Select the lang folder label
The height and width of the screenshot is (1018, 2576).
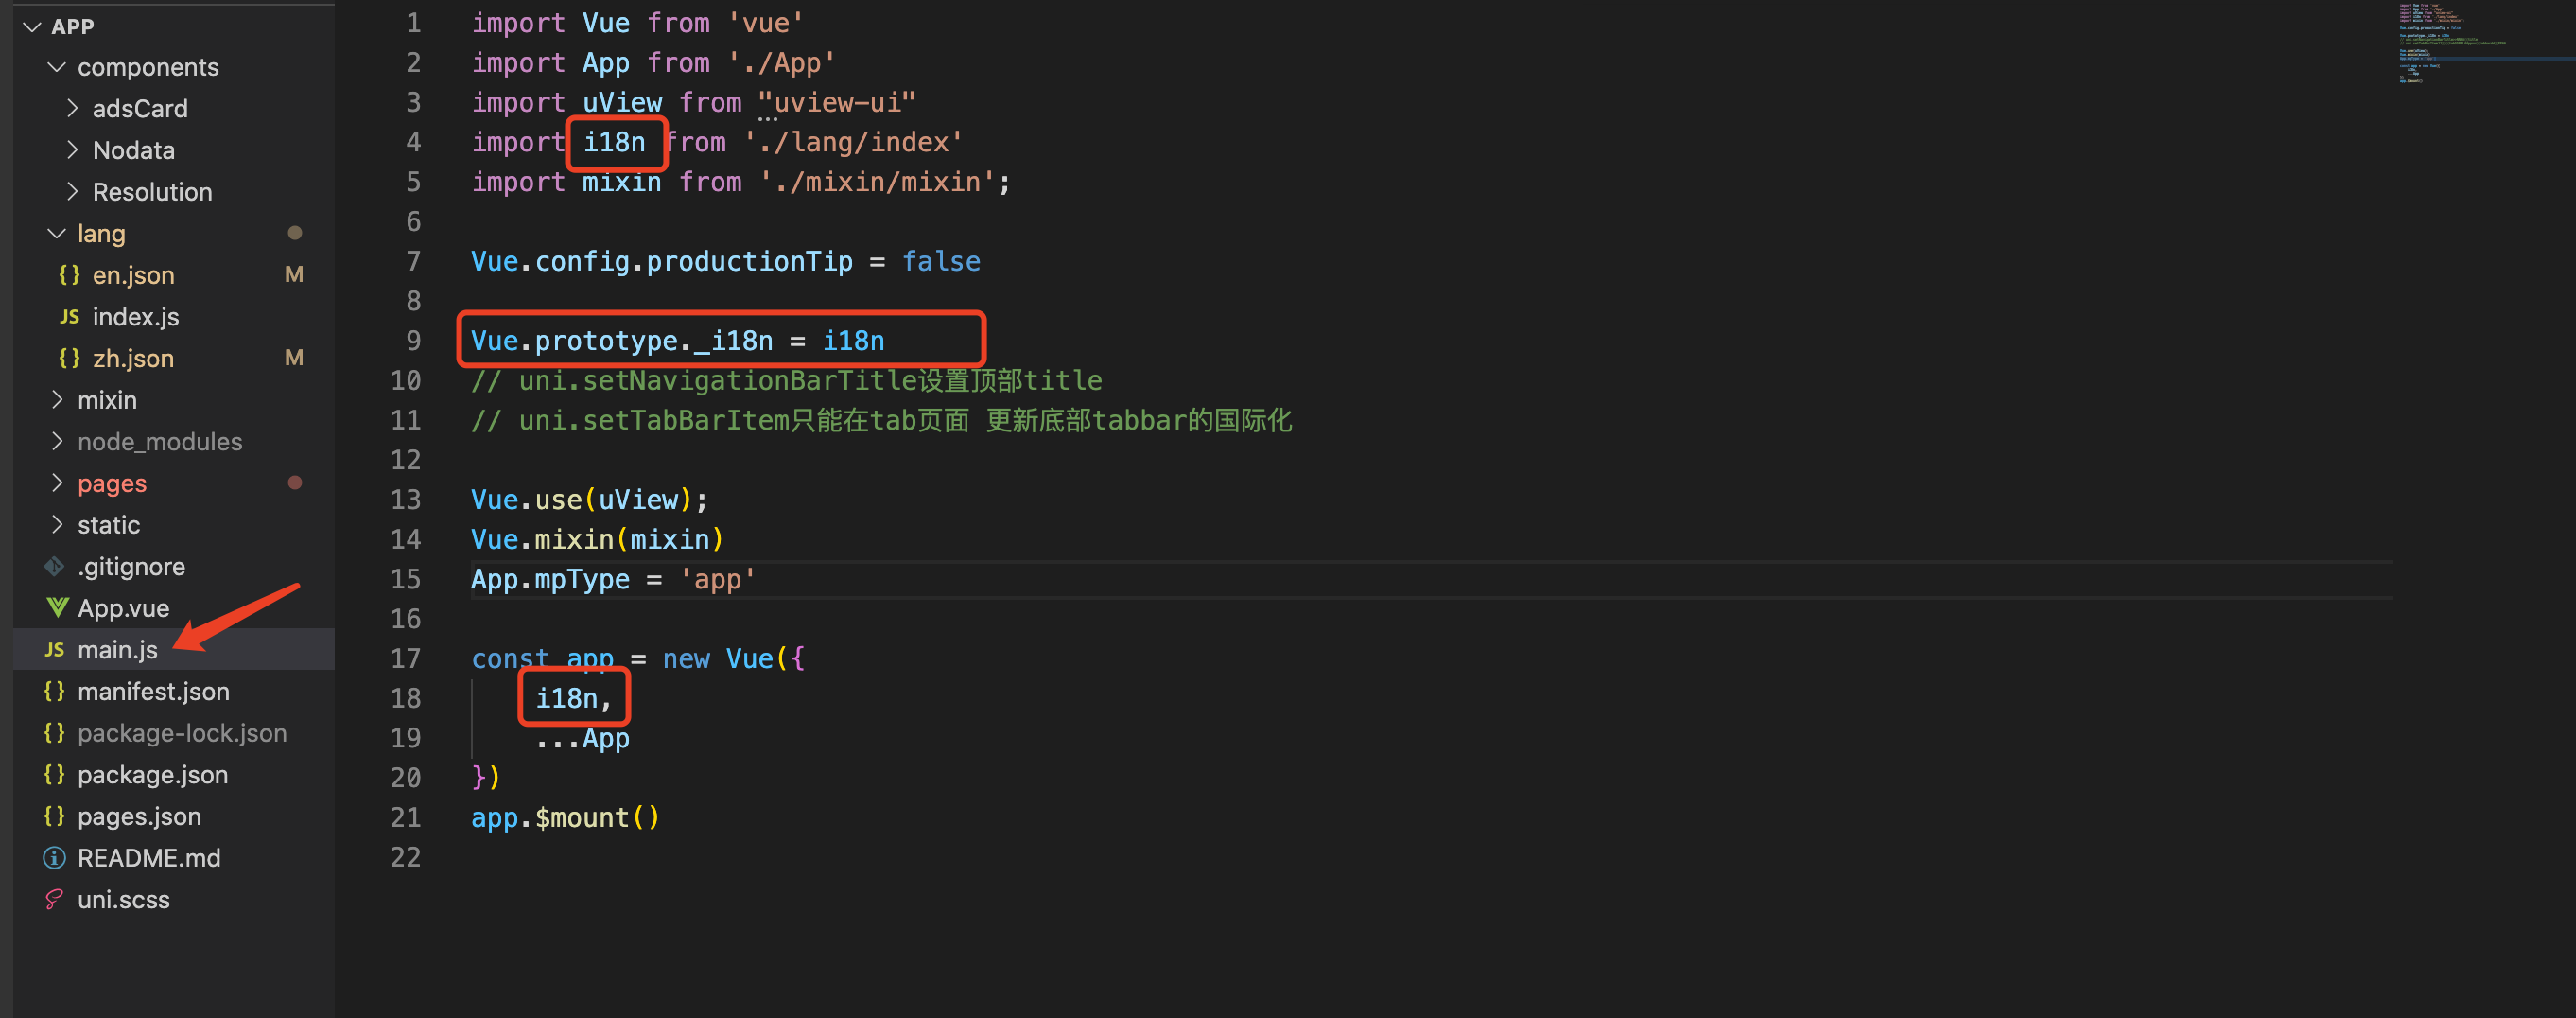point(101,233)
